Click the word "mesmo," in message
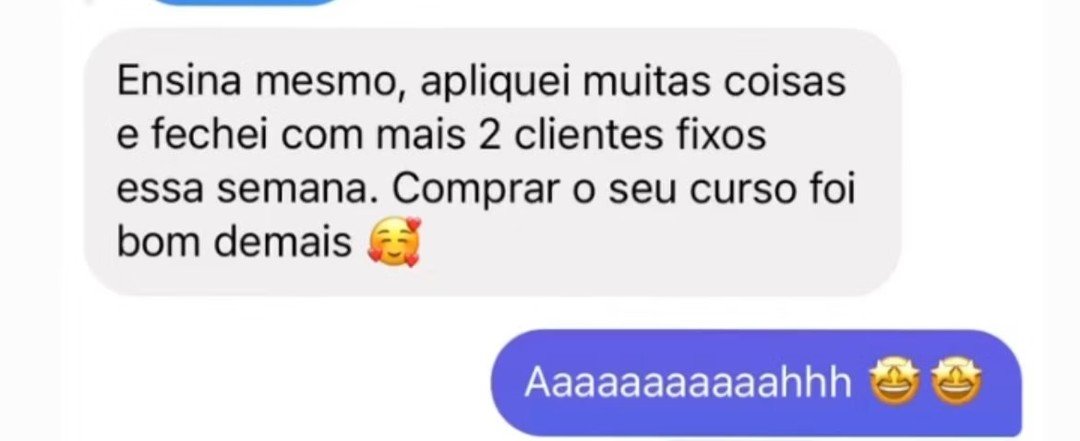 tap(331, 84)
